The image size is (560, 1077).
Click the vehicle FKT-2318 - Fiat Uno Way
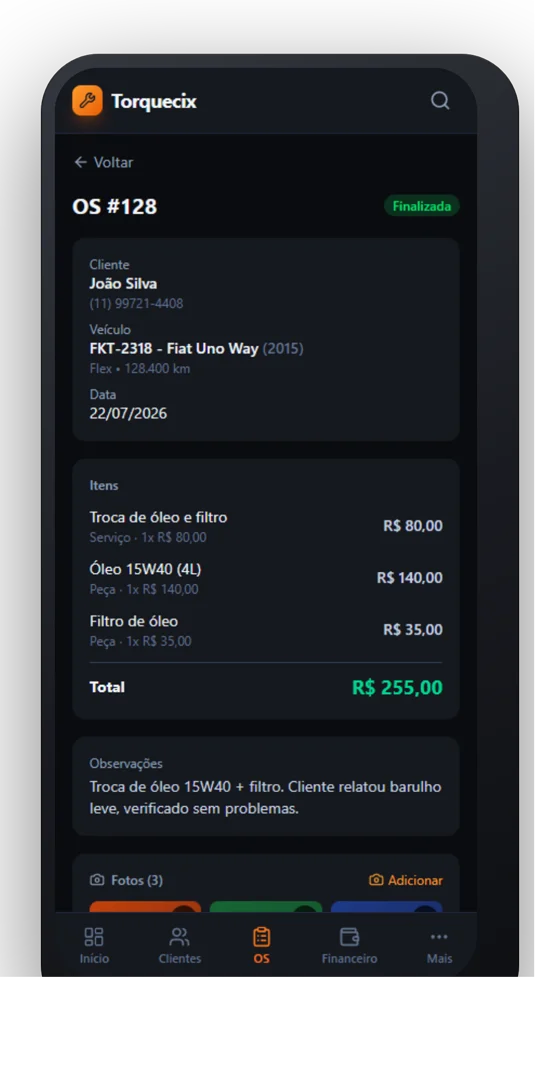click(174, 348)
